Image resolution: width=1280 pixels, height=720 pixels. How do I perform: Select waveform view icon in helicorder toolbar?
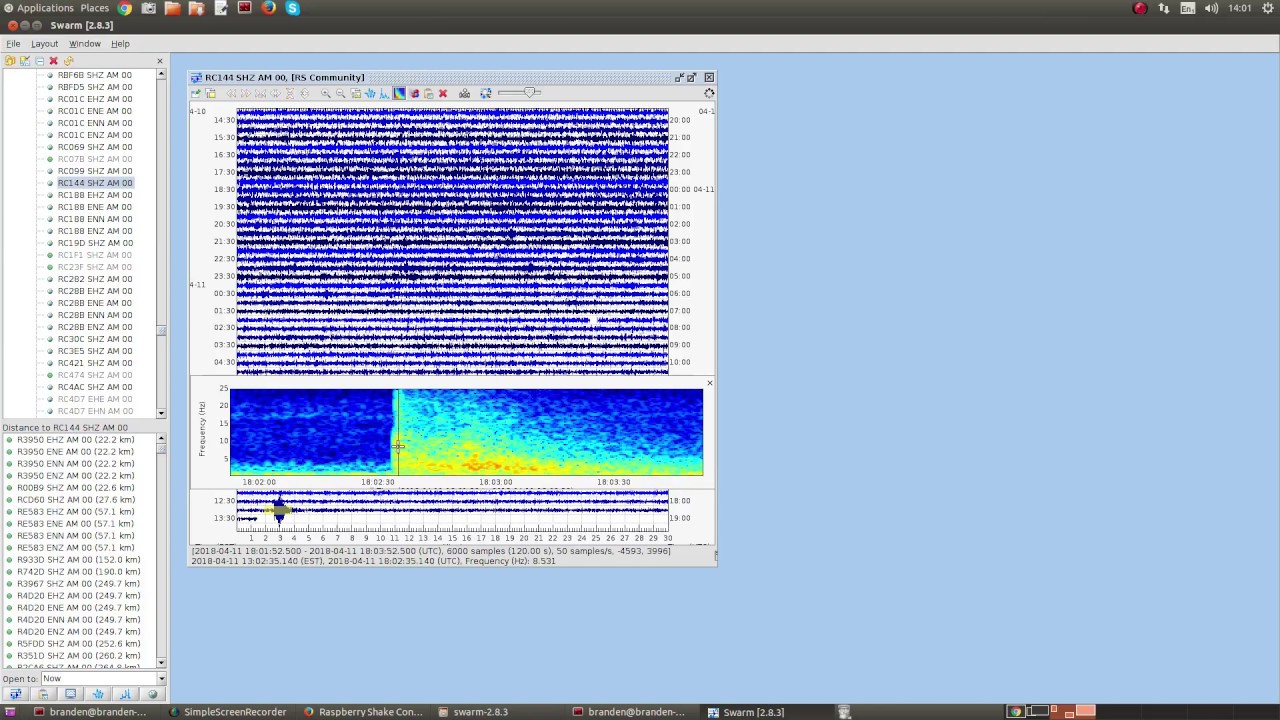370,93
